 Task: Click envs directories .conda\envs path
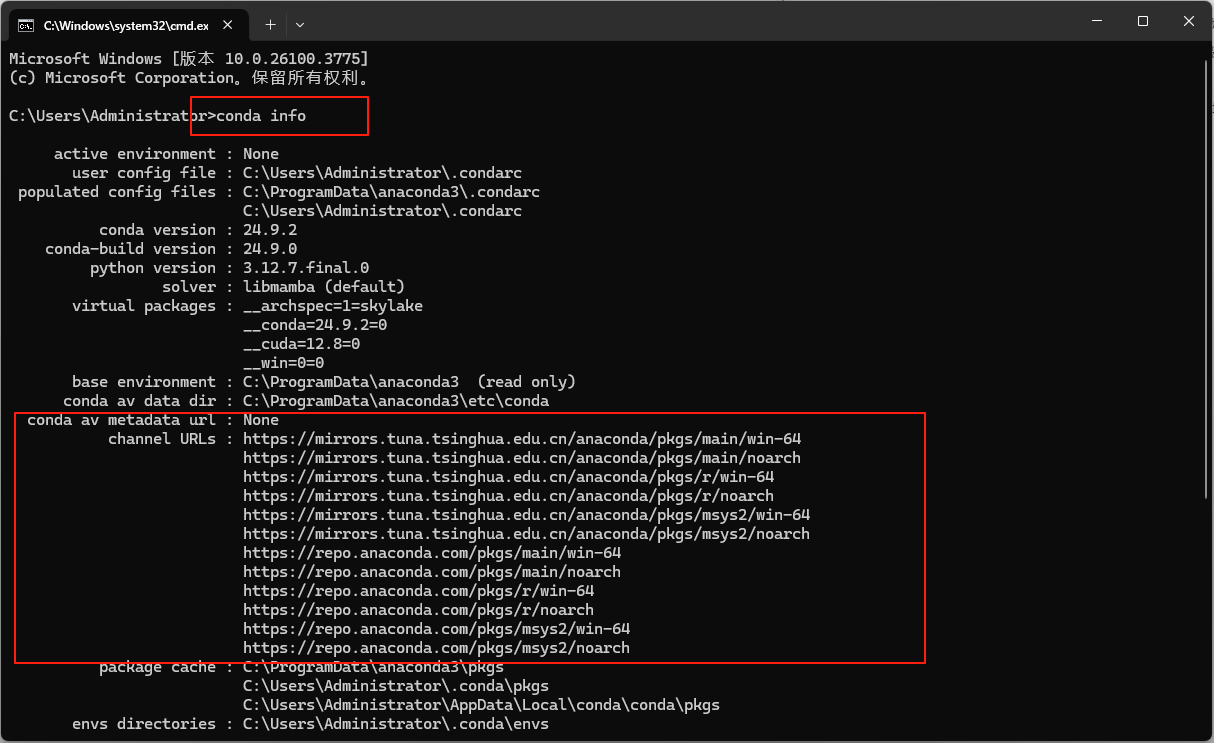[x=396, y=724]
